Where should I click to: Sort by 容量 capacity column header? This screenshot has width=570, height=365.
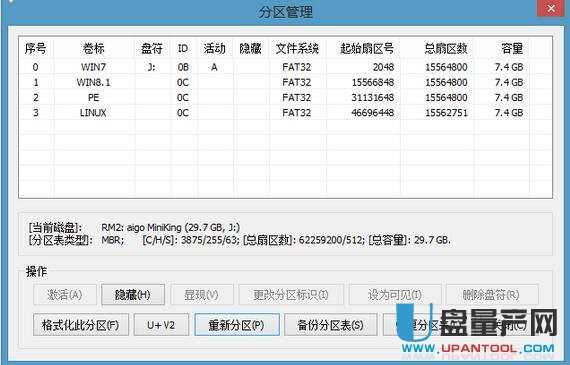512,48
